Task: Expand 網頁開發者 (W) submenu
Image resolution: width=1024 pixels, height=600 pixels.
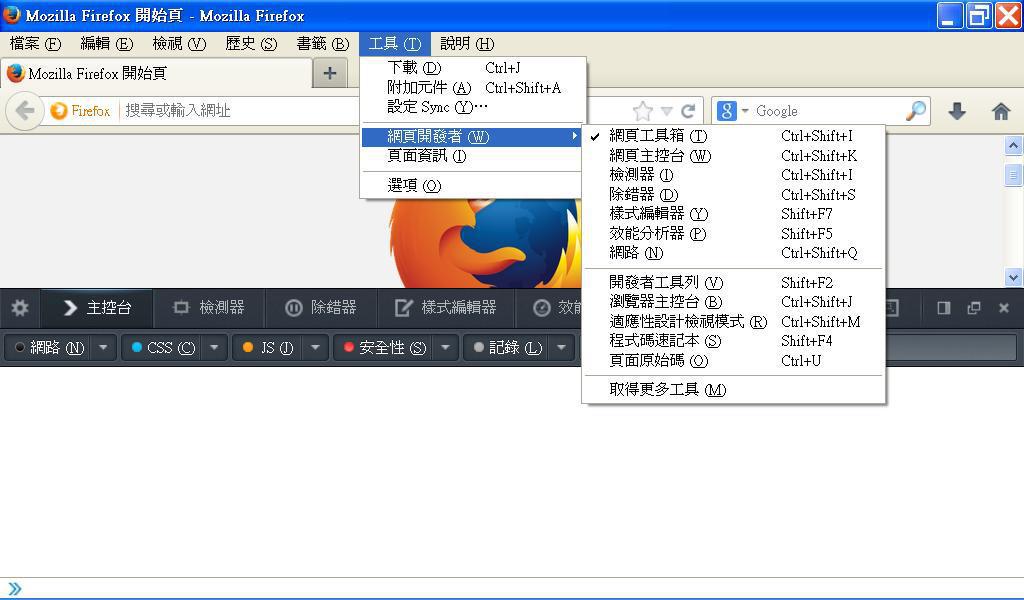Action: [x=471, y=136]
